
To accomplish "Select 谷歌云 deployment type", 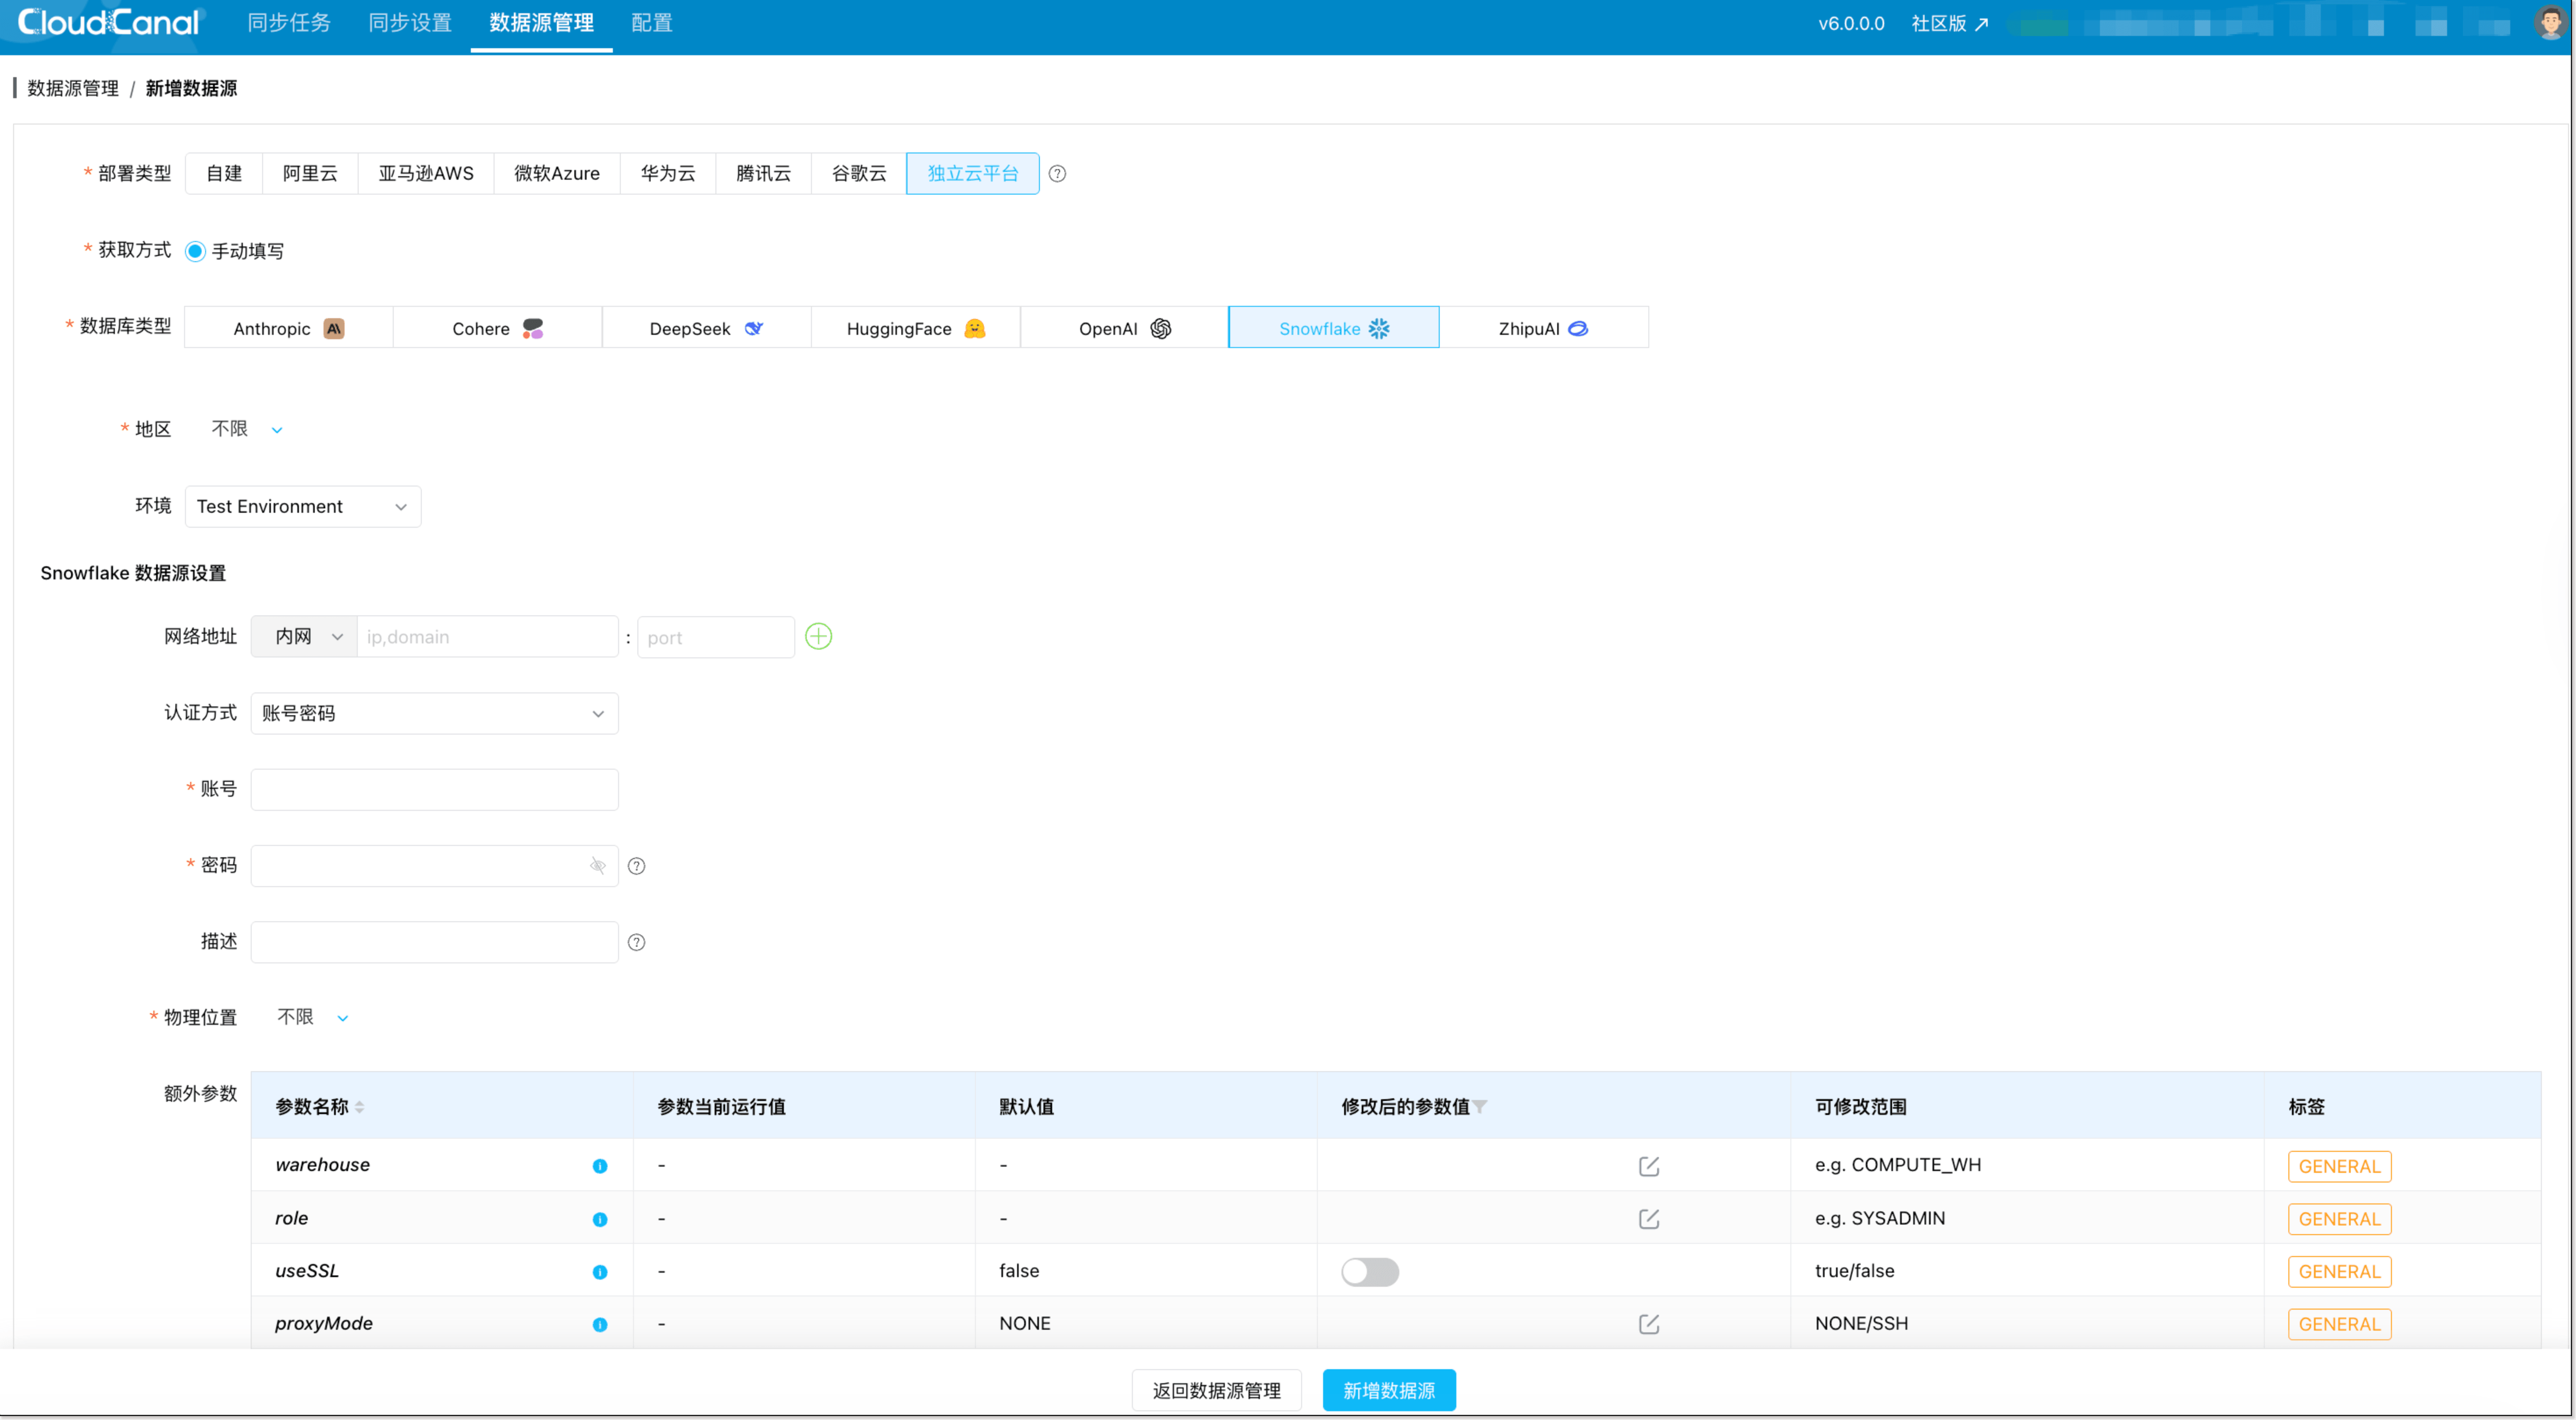I will 859,174.
